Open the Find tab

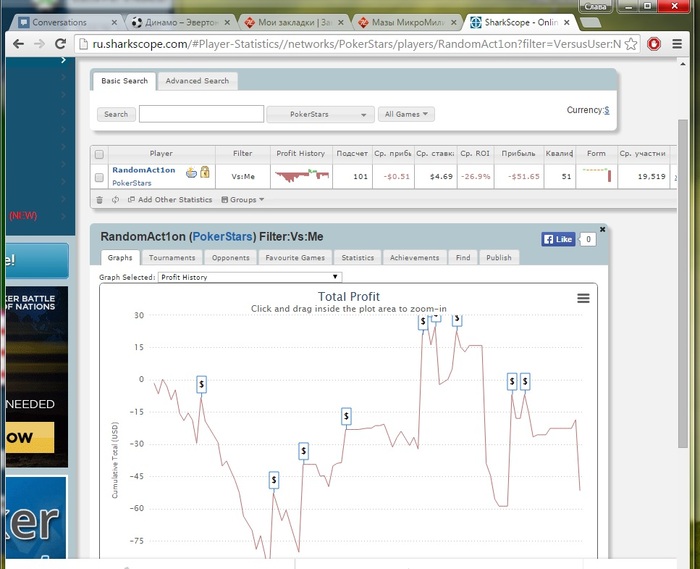[463, 258]
